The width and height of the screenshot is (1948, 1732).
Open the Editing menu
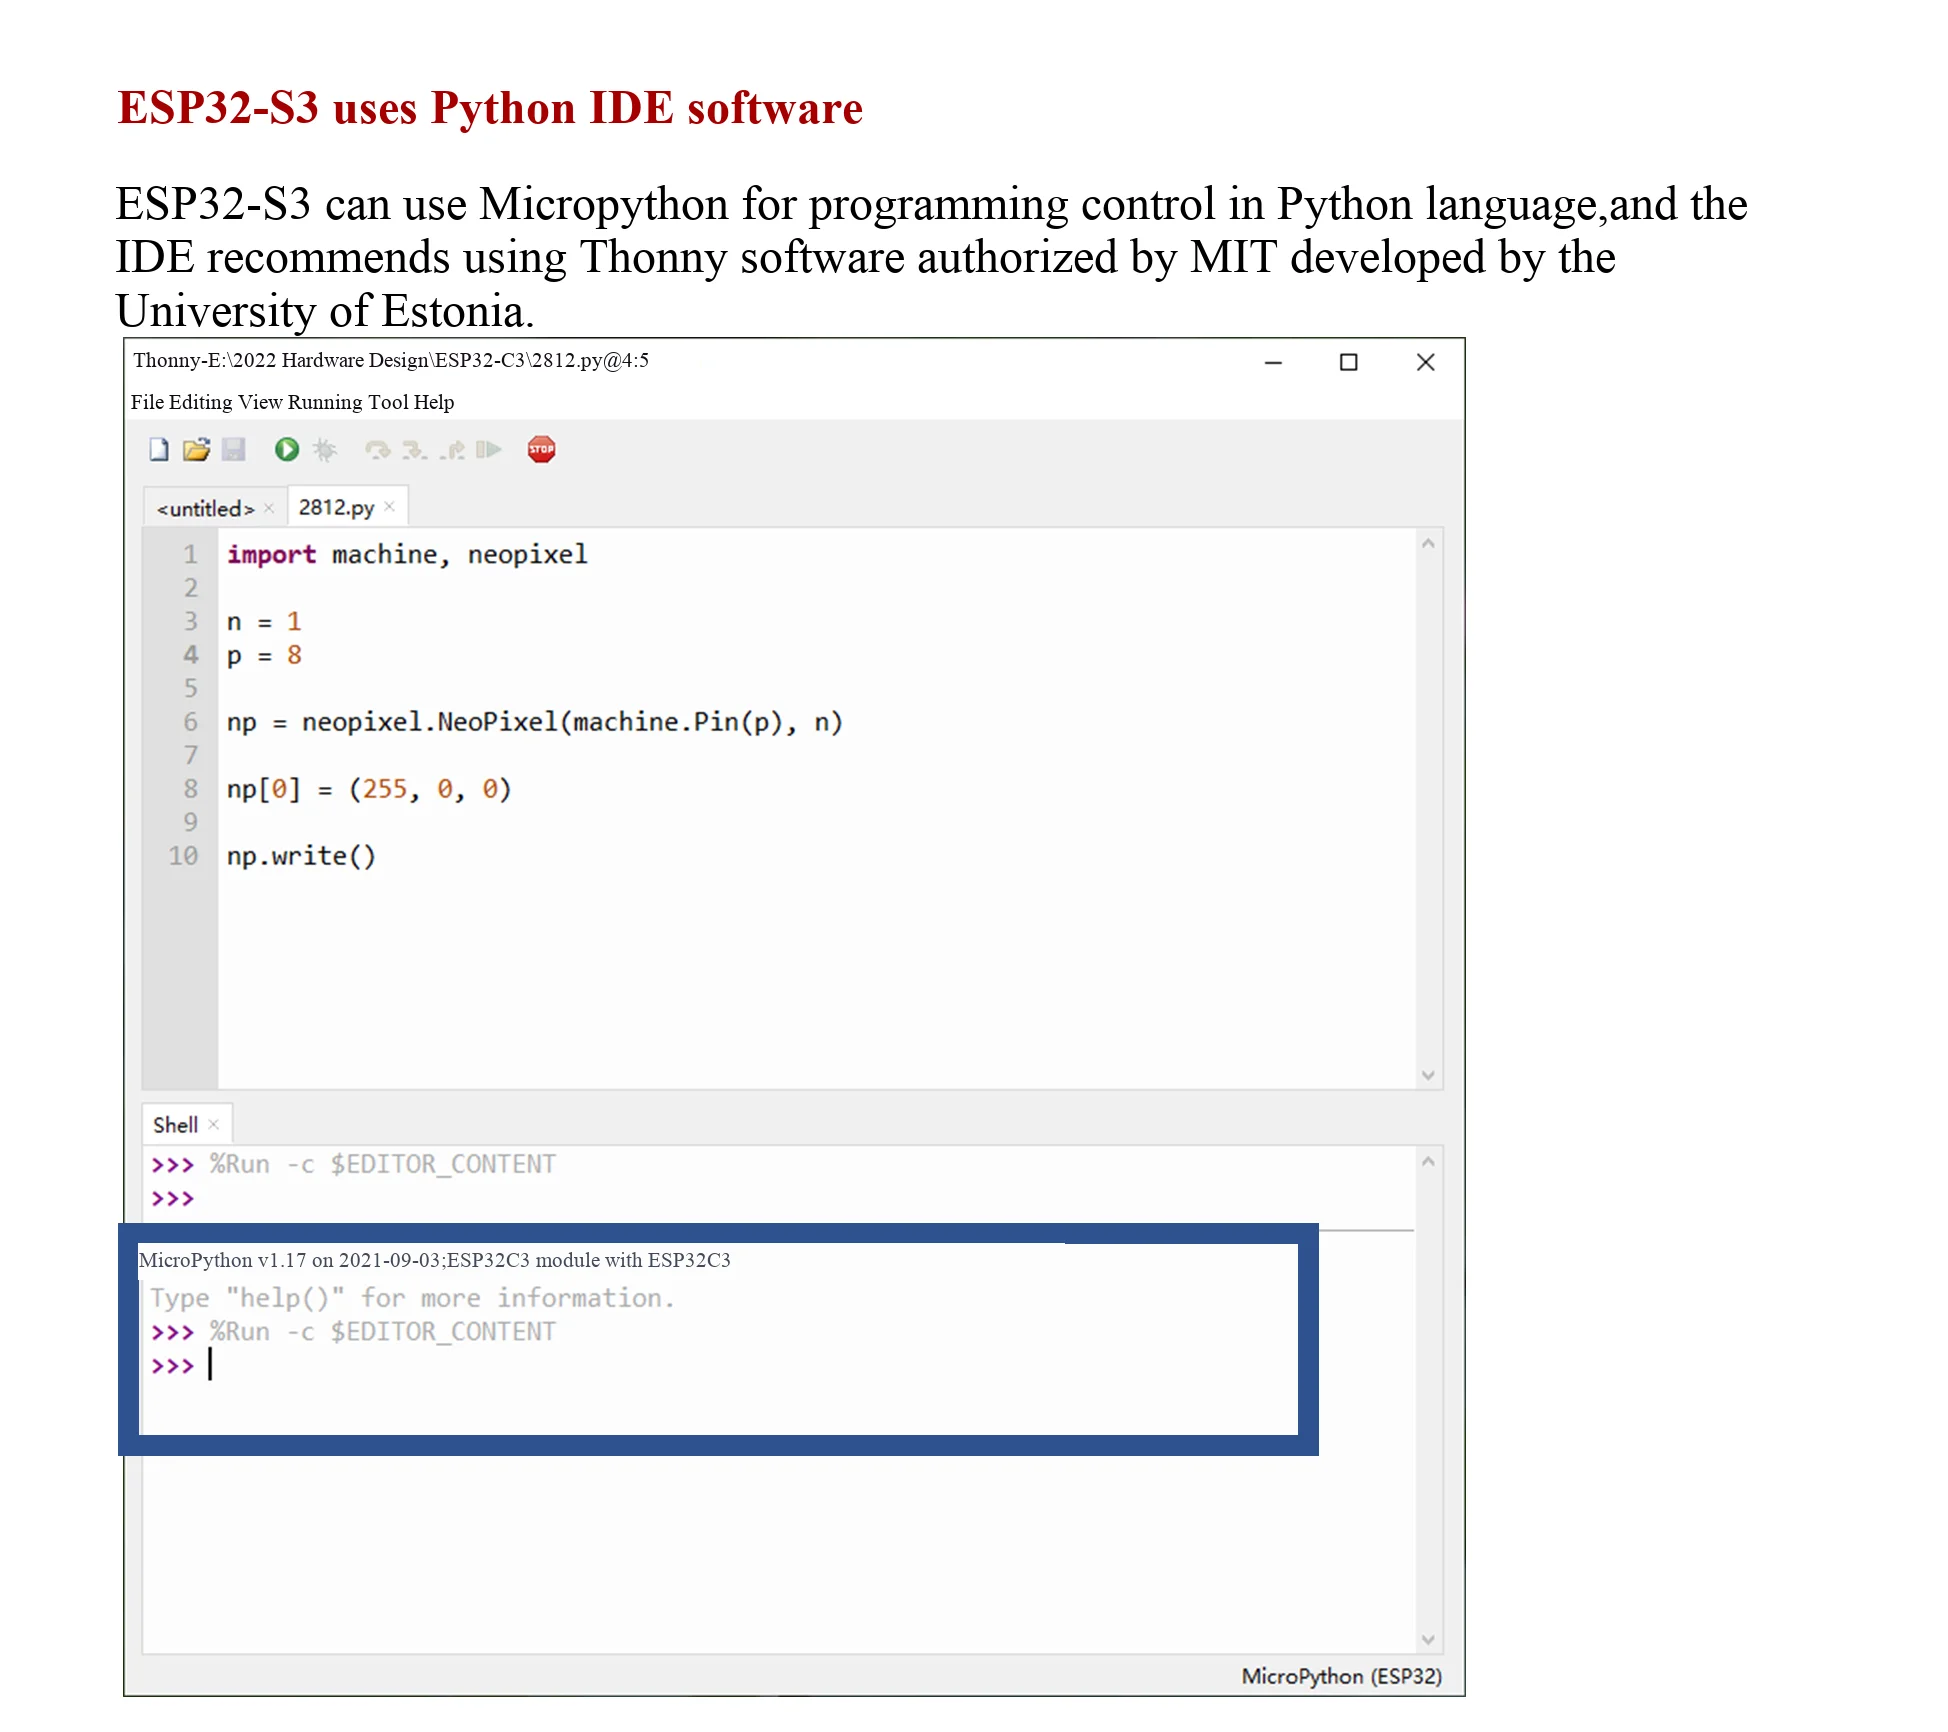[x=201, y=402]
